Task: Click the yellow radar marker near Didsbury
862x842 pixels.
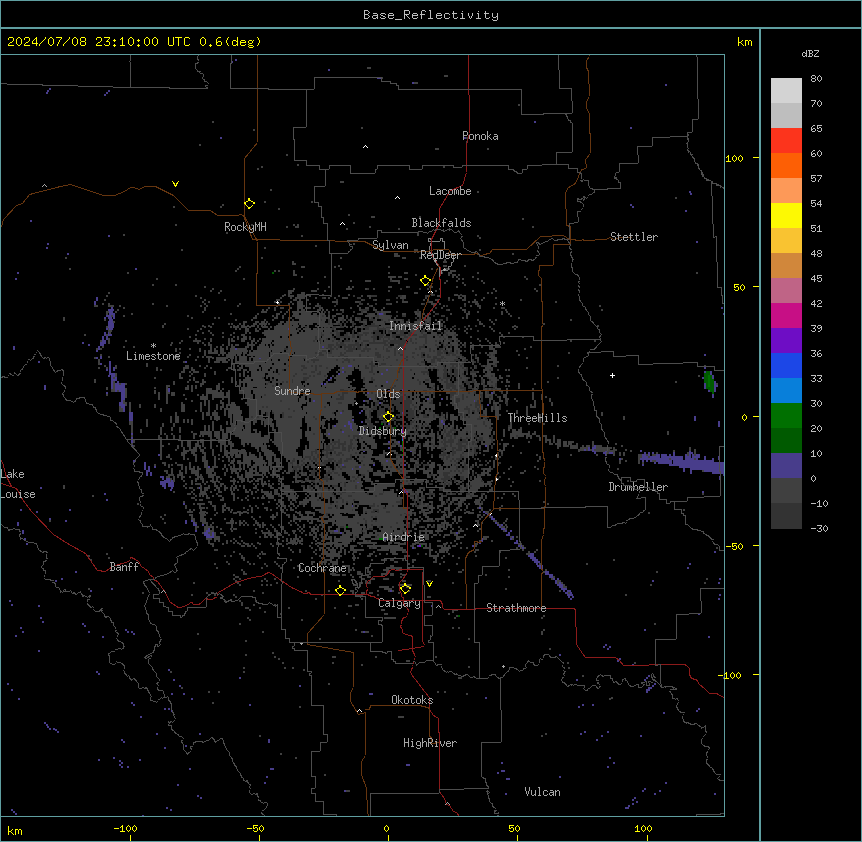Action: click(388, 417)
